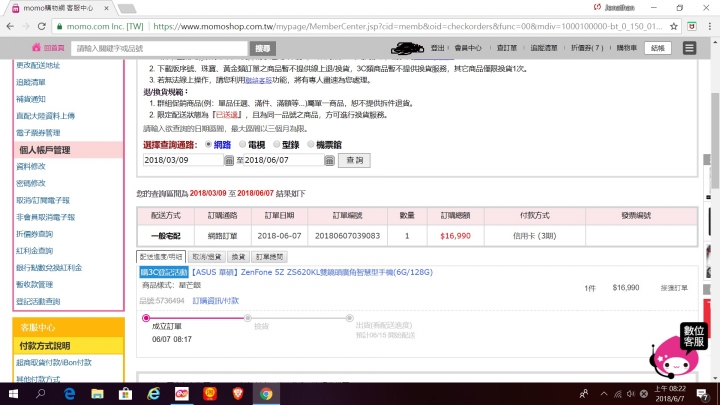Viewport: 720px width, 405px height.
Task: Open the 訂購資訊/付款 link
Action: pyautogui.click(x=215, y=301)
